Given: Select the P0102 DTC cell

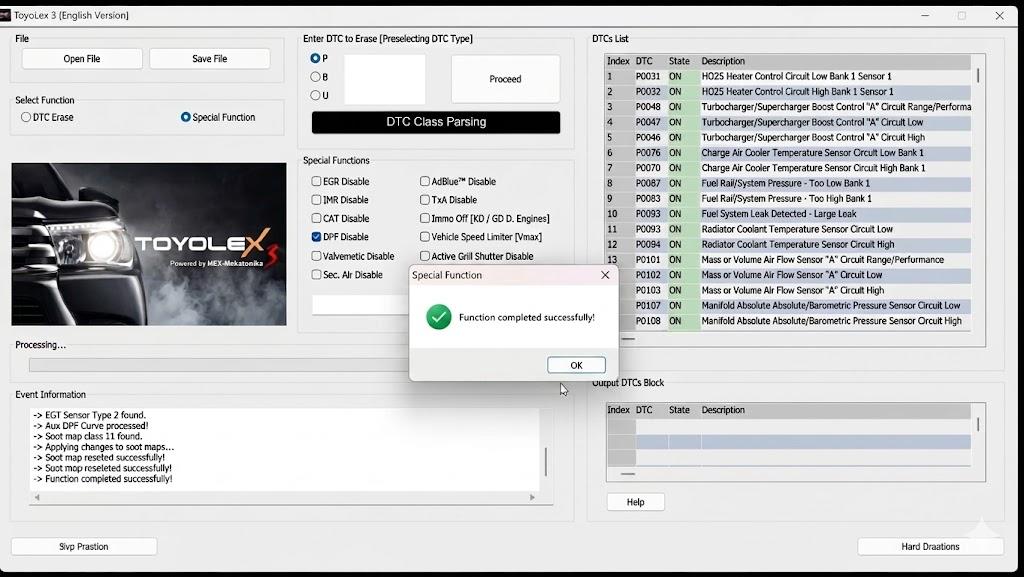Looking at the screenshot, I should click(648, 275).
